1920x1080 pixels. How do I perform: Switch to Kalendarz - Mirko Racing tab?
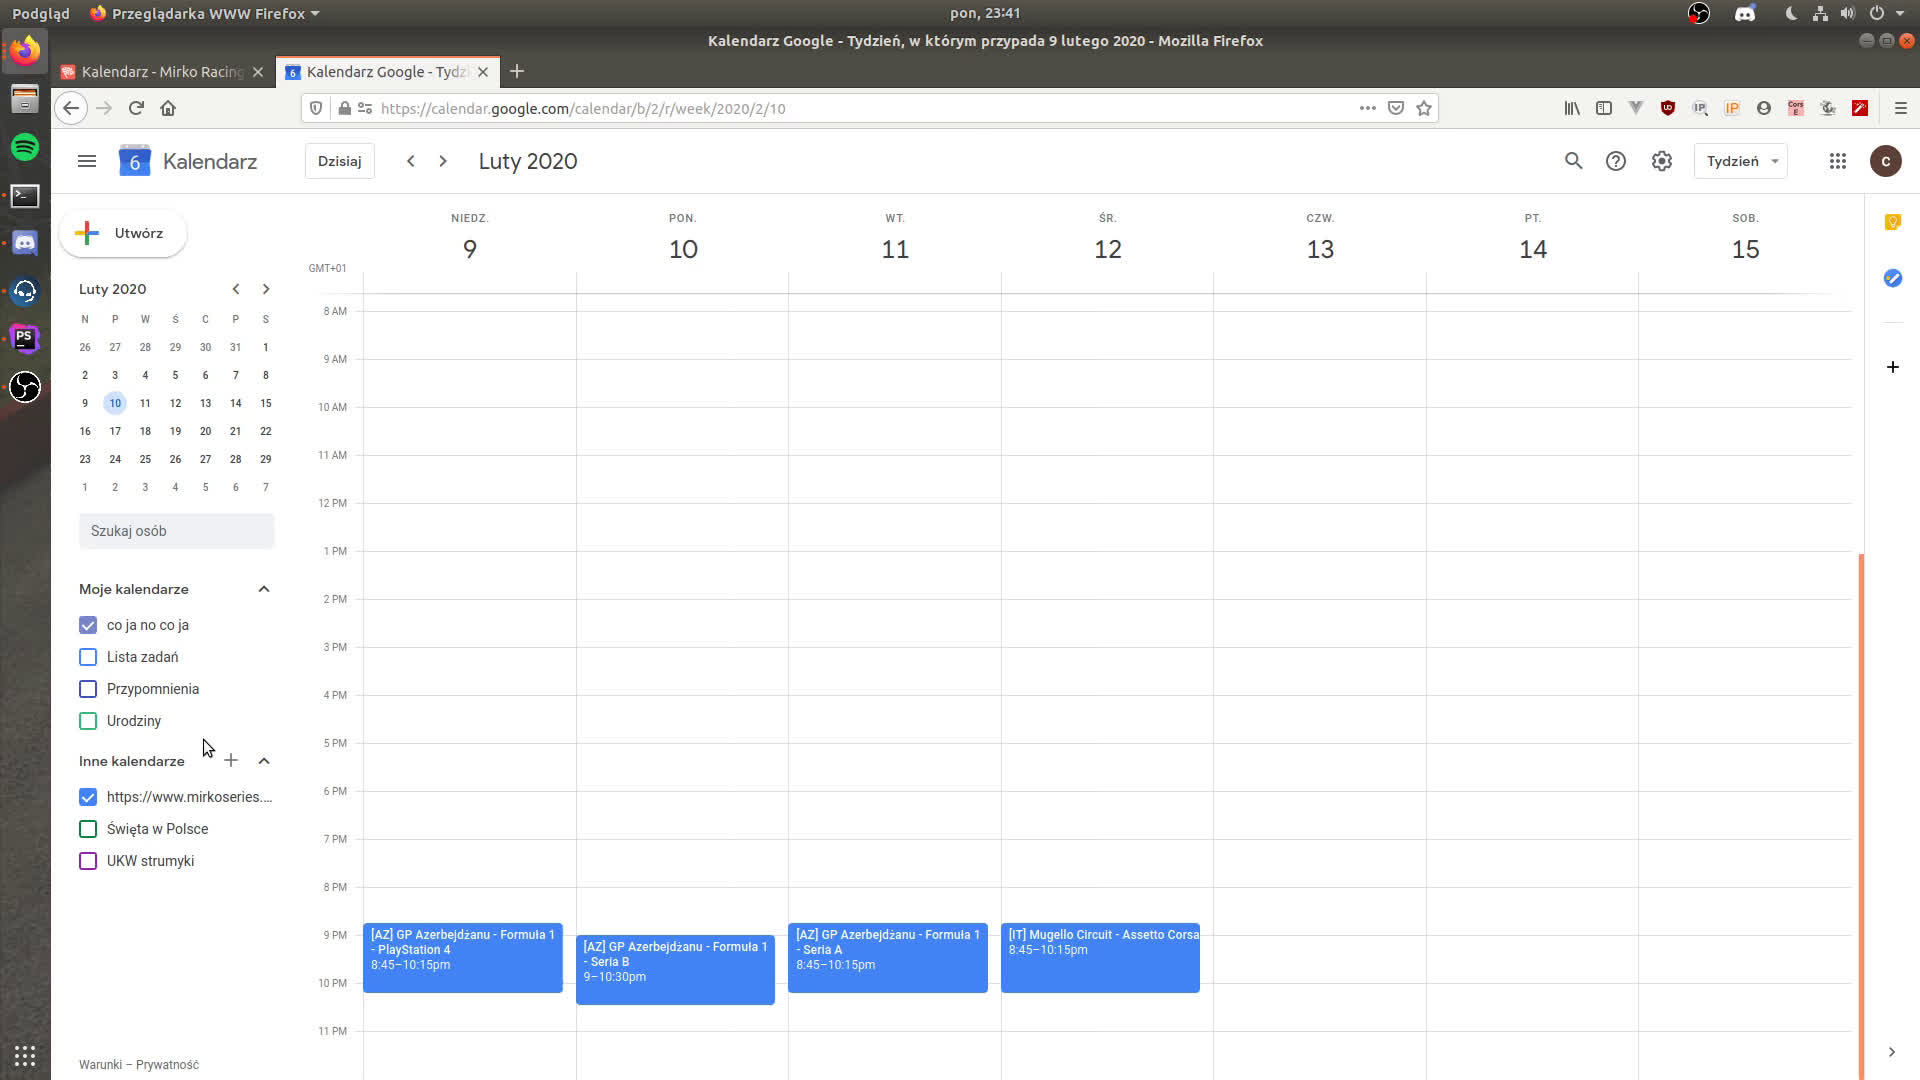162,72
